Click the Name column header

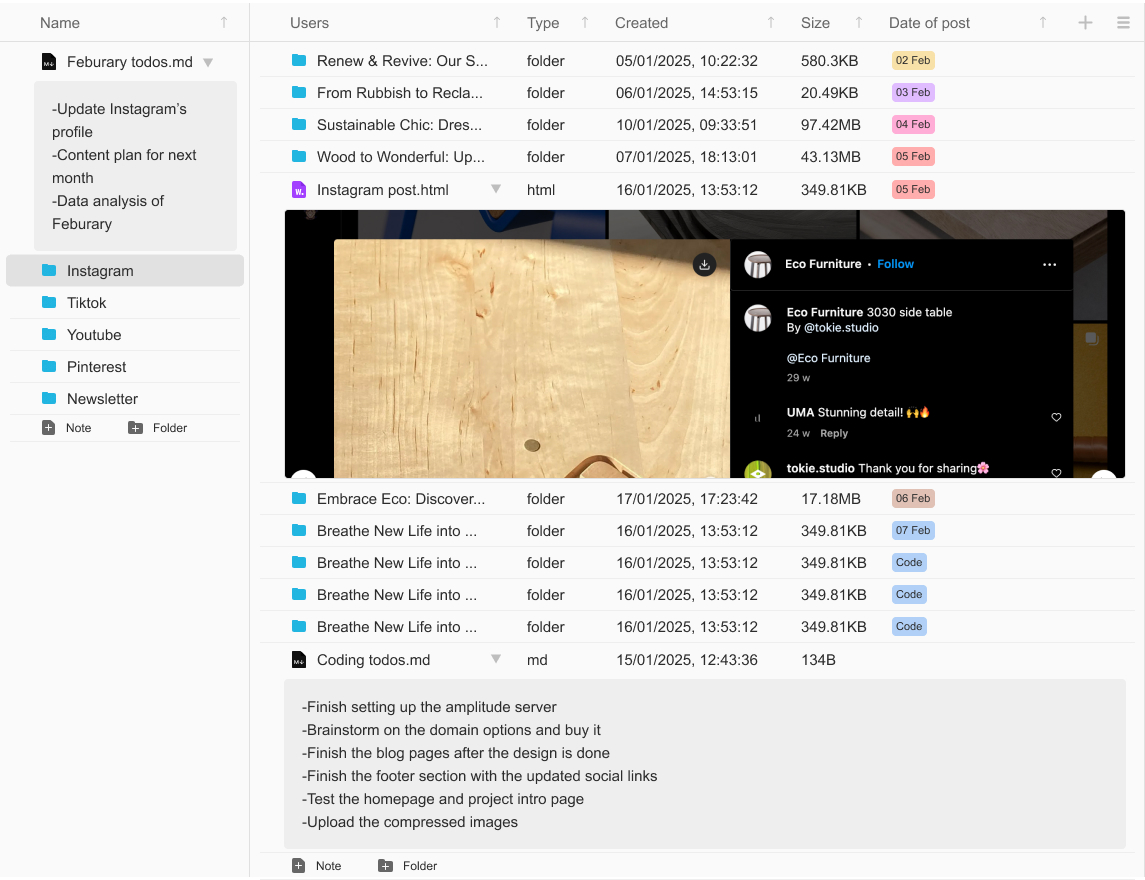click(x=60, y=23)
